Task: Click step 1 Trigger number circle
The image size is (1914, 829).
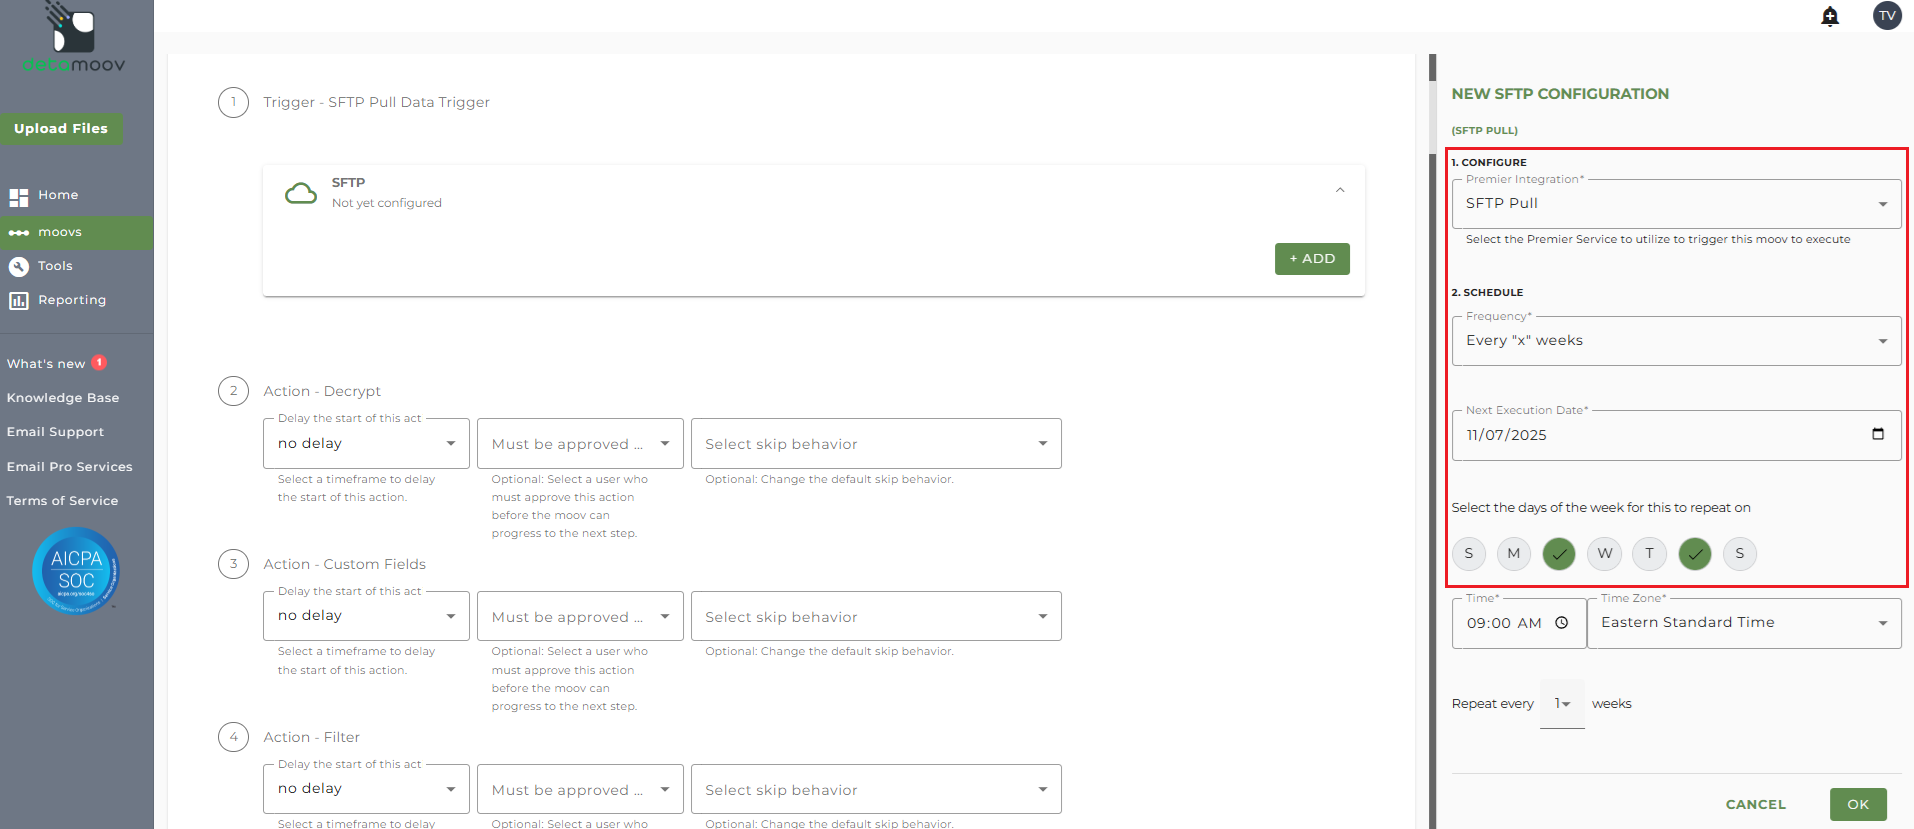Action: 233,102
